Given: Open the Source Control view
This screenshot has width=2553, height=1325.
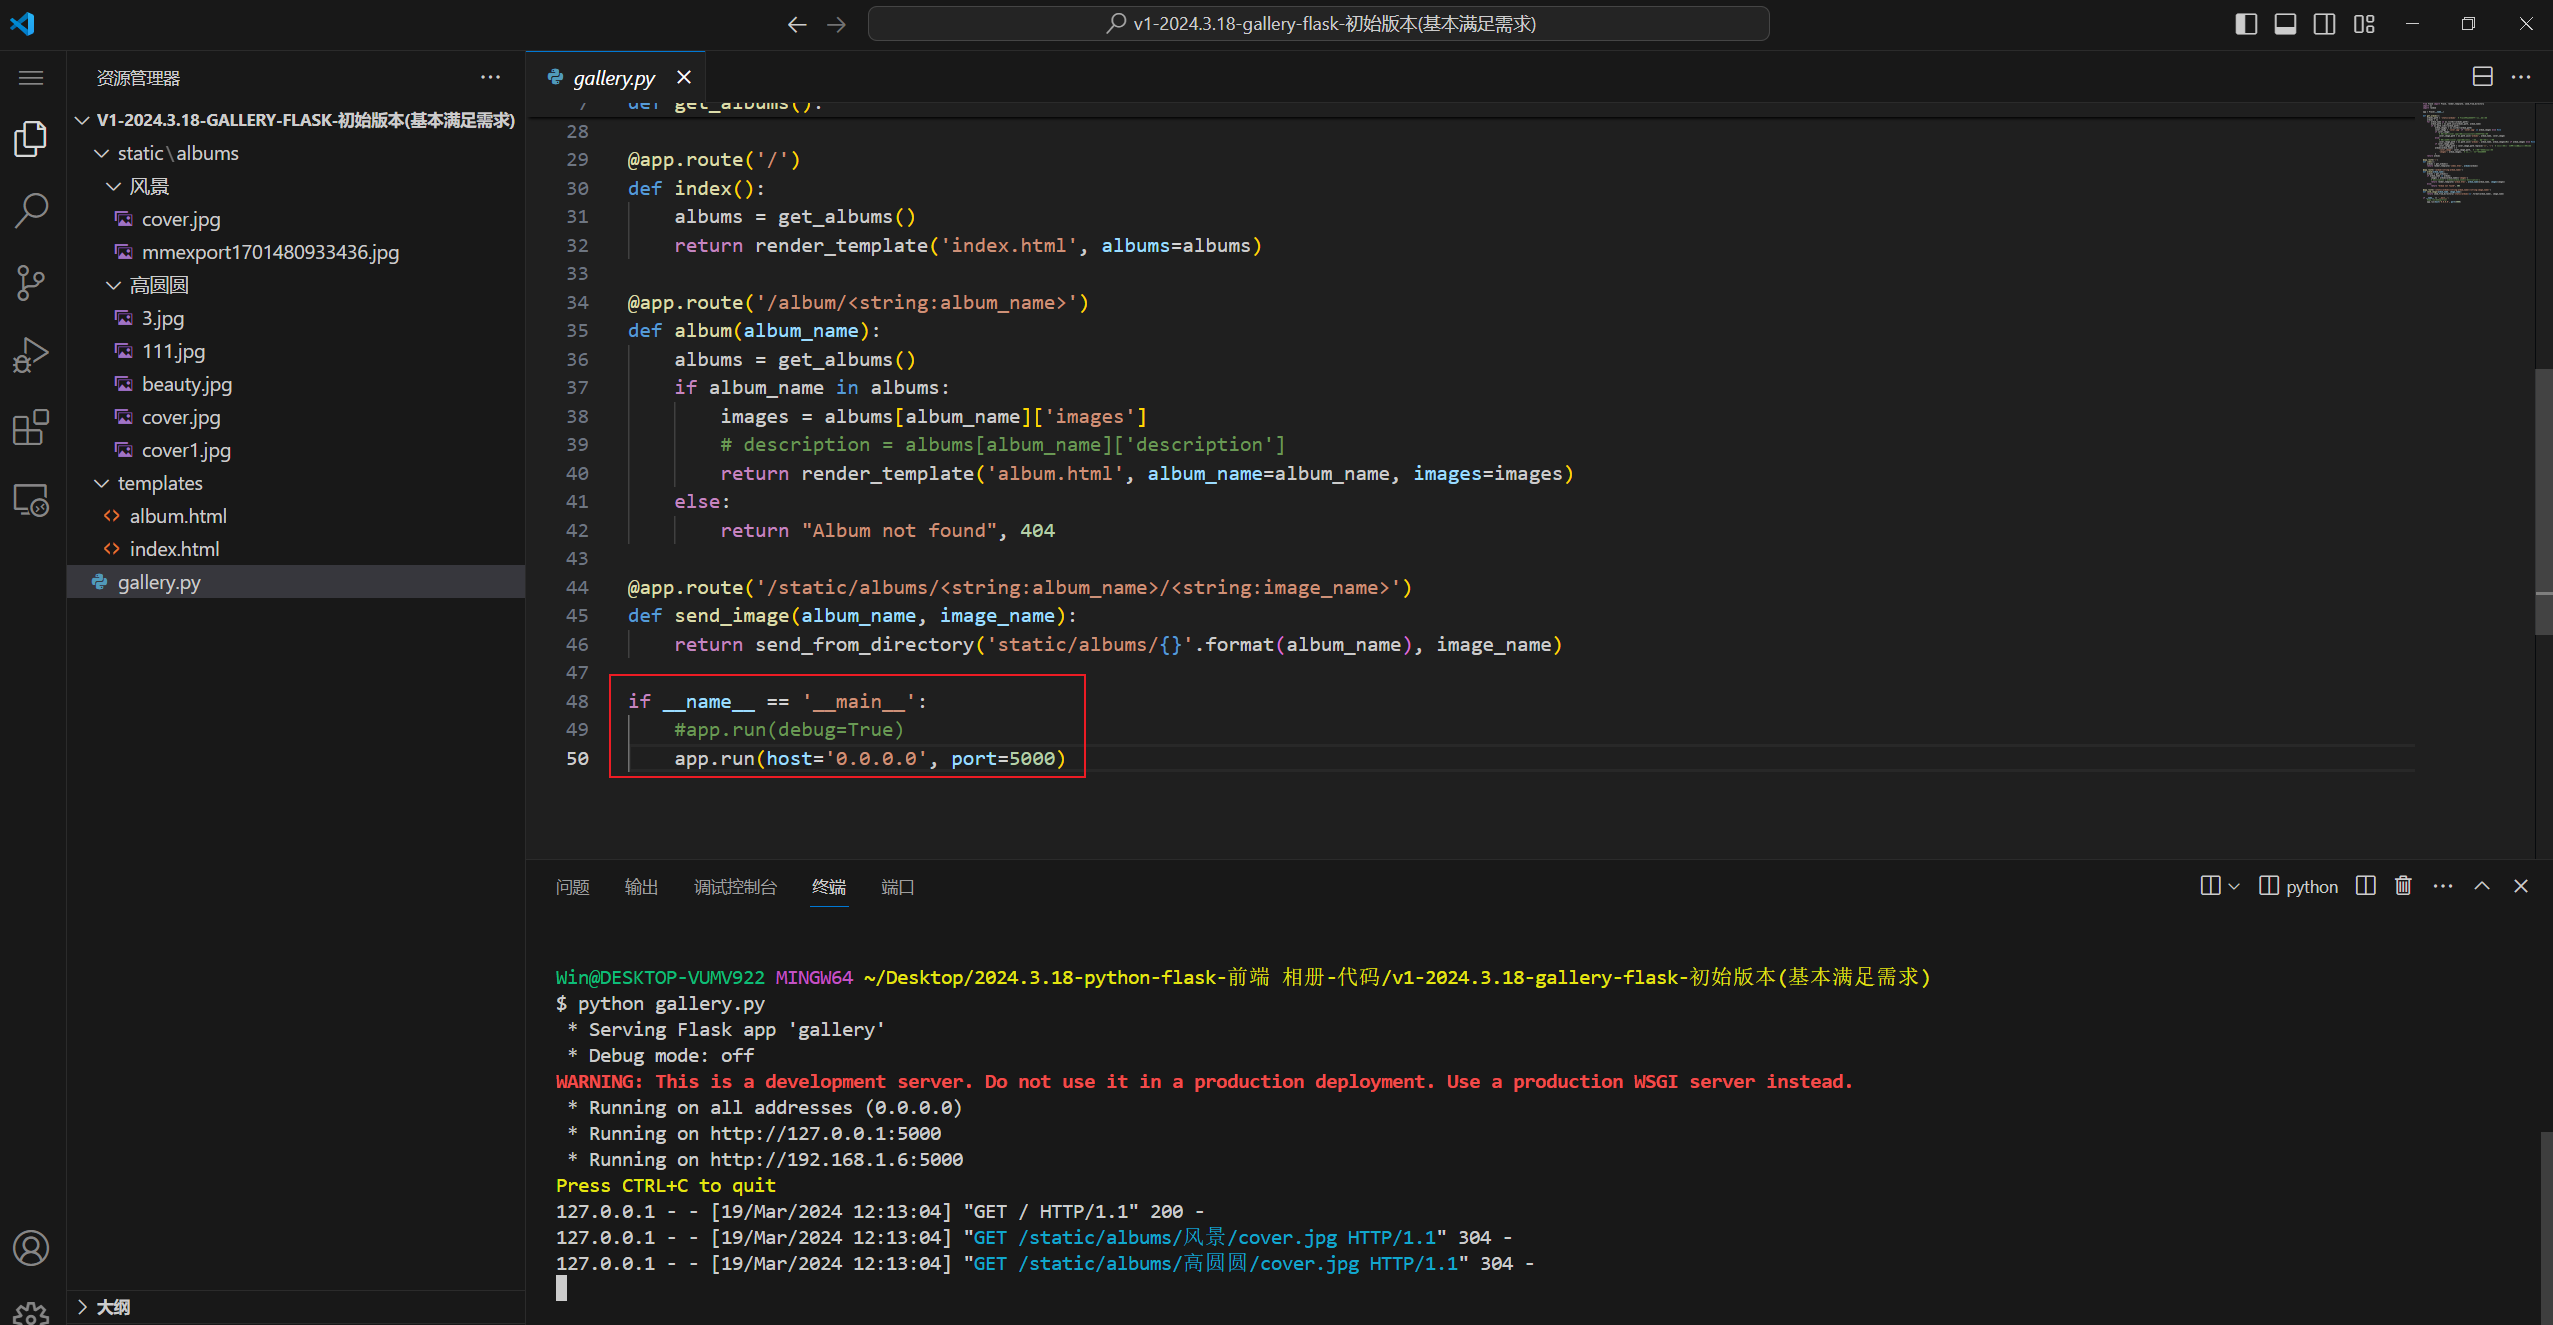Looking at the screenshot, I should [31, 283].
